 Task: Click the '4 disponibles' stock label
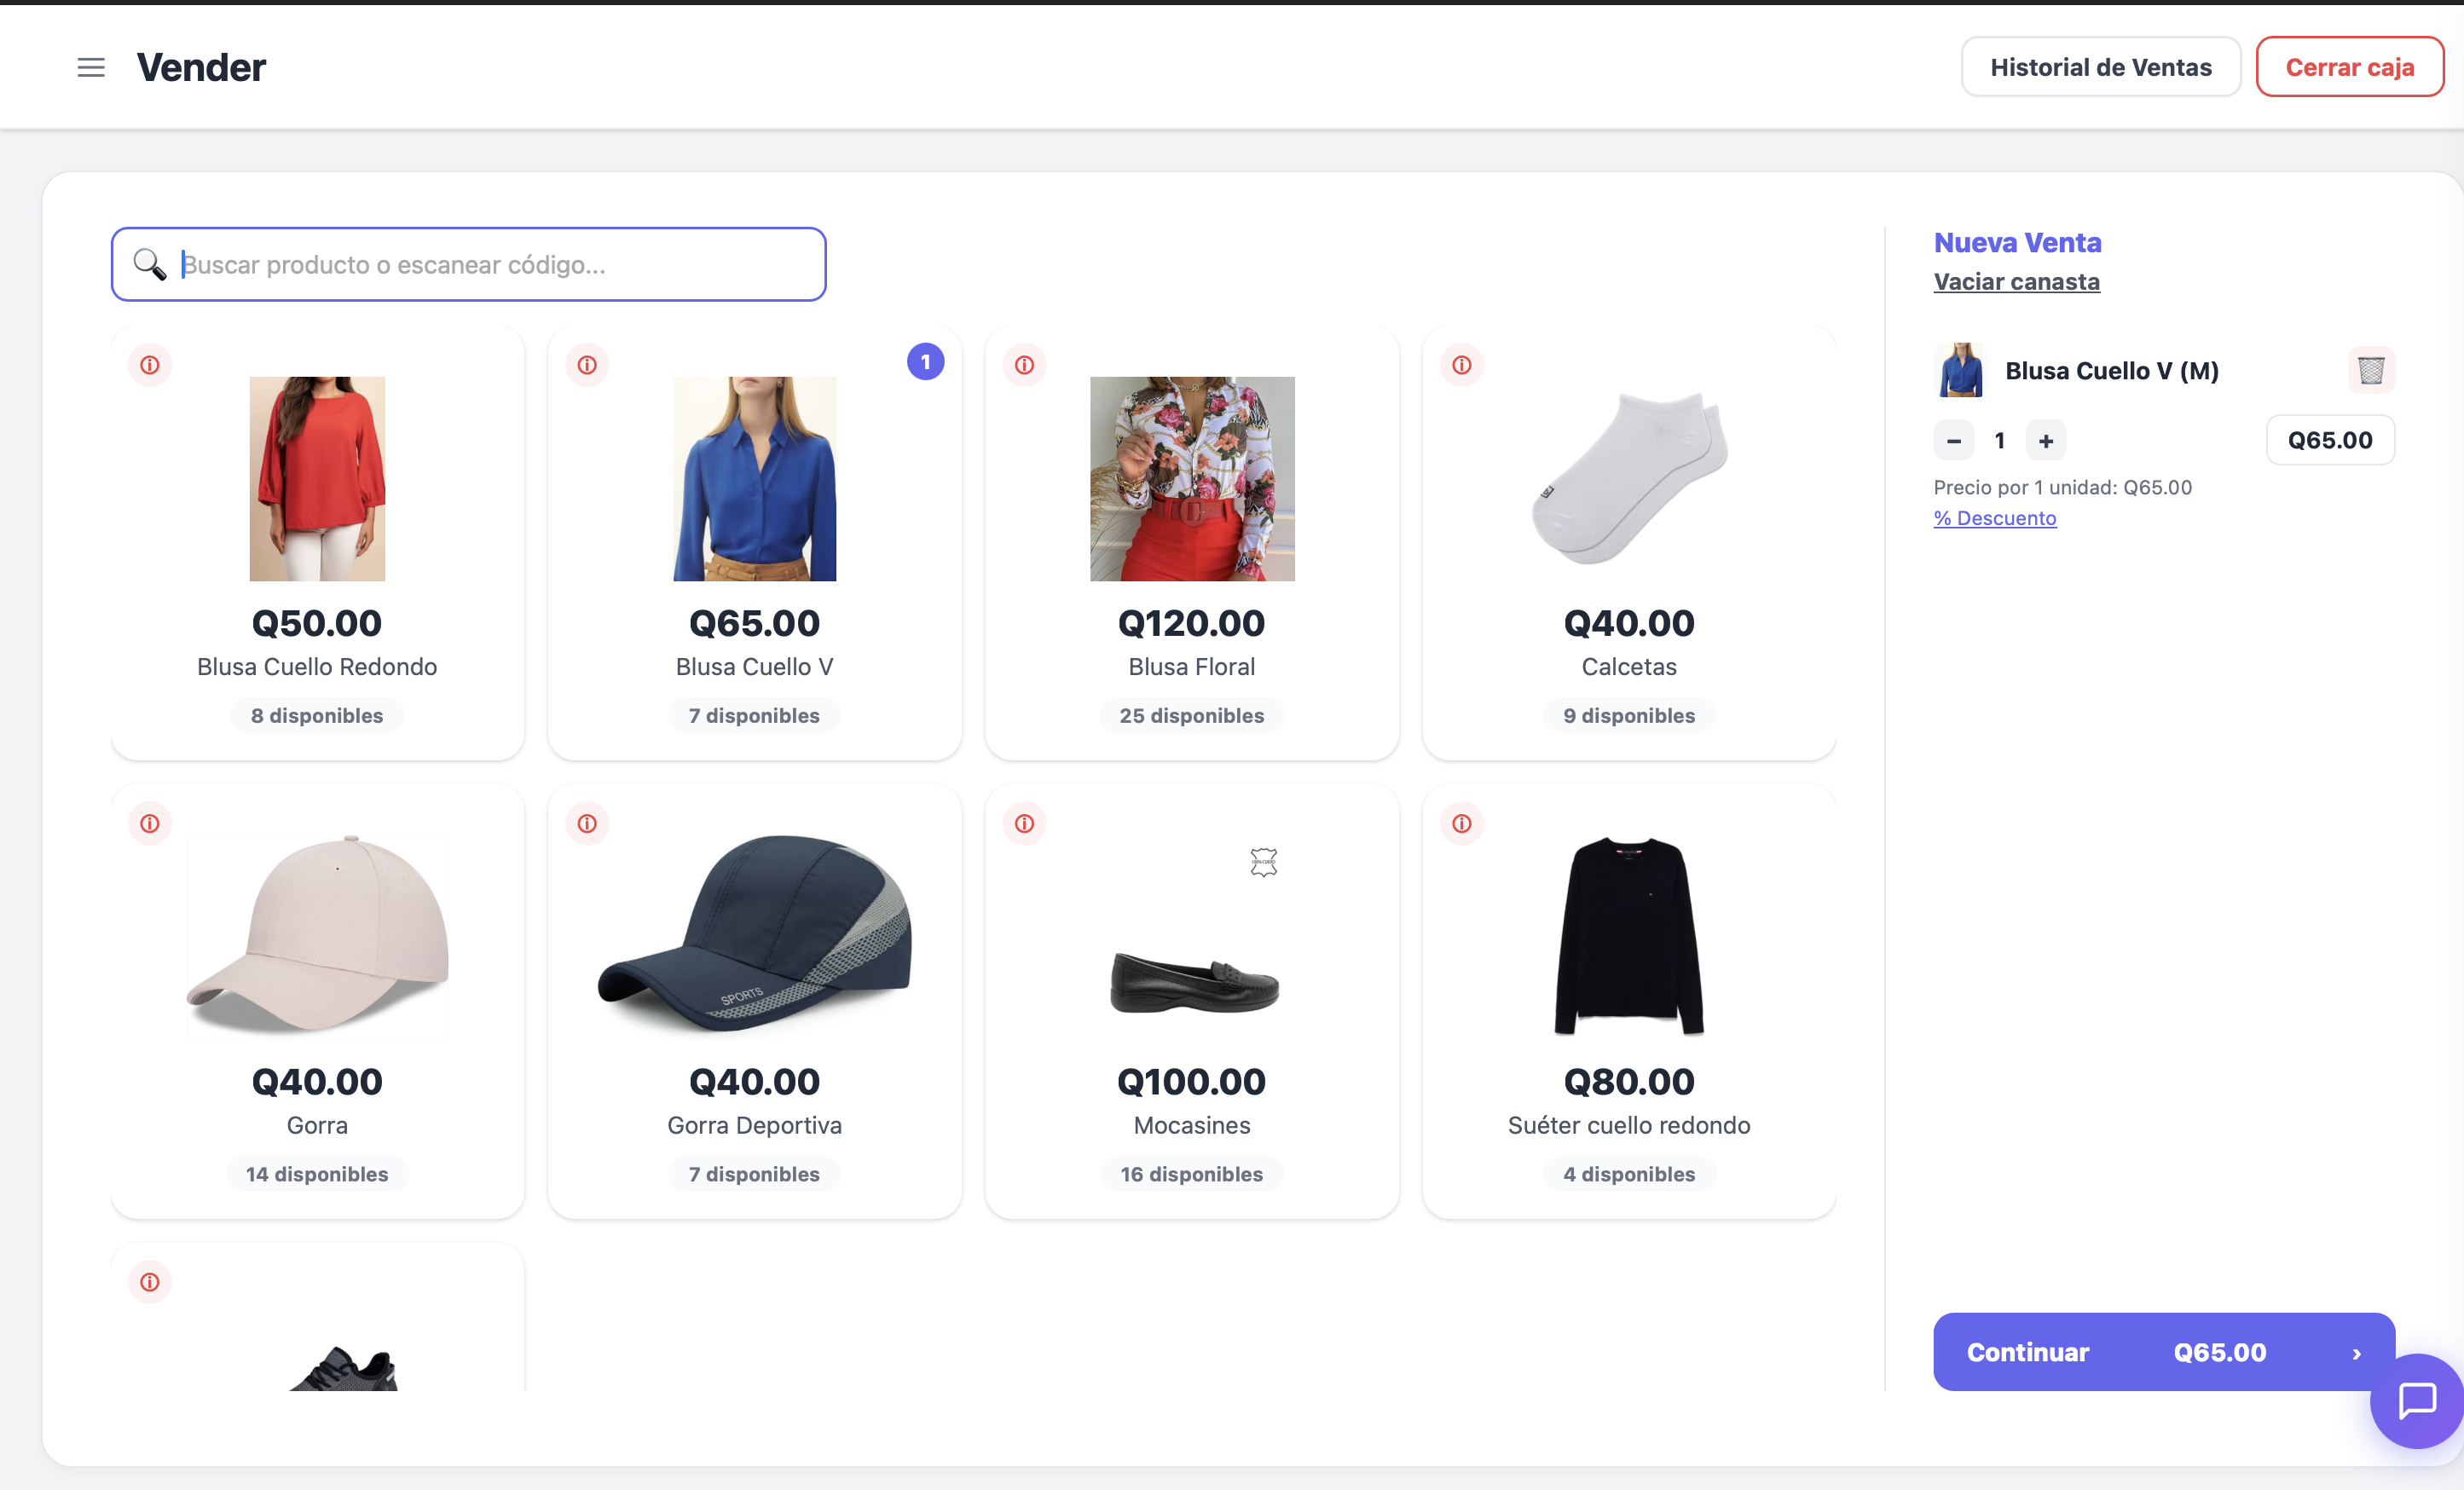[1628, 1173]
